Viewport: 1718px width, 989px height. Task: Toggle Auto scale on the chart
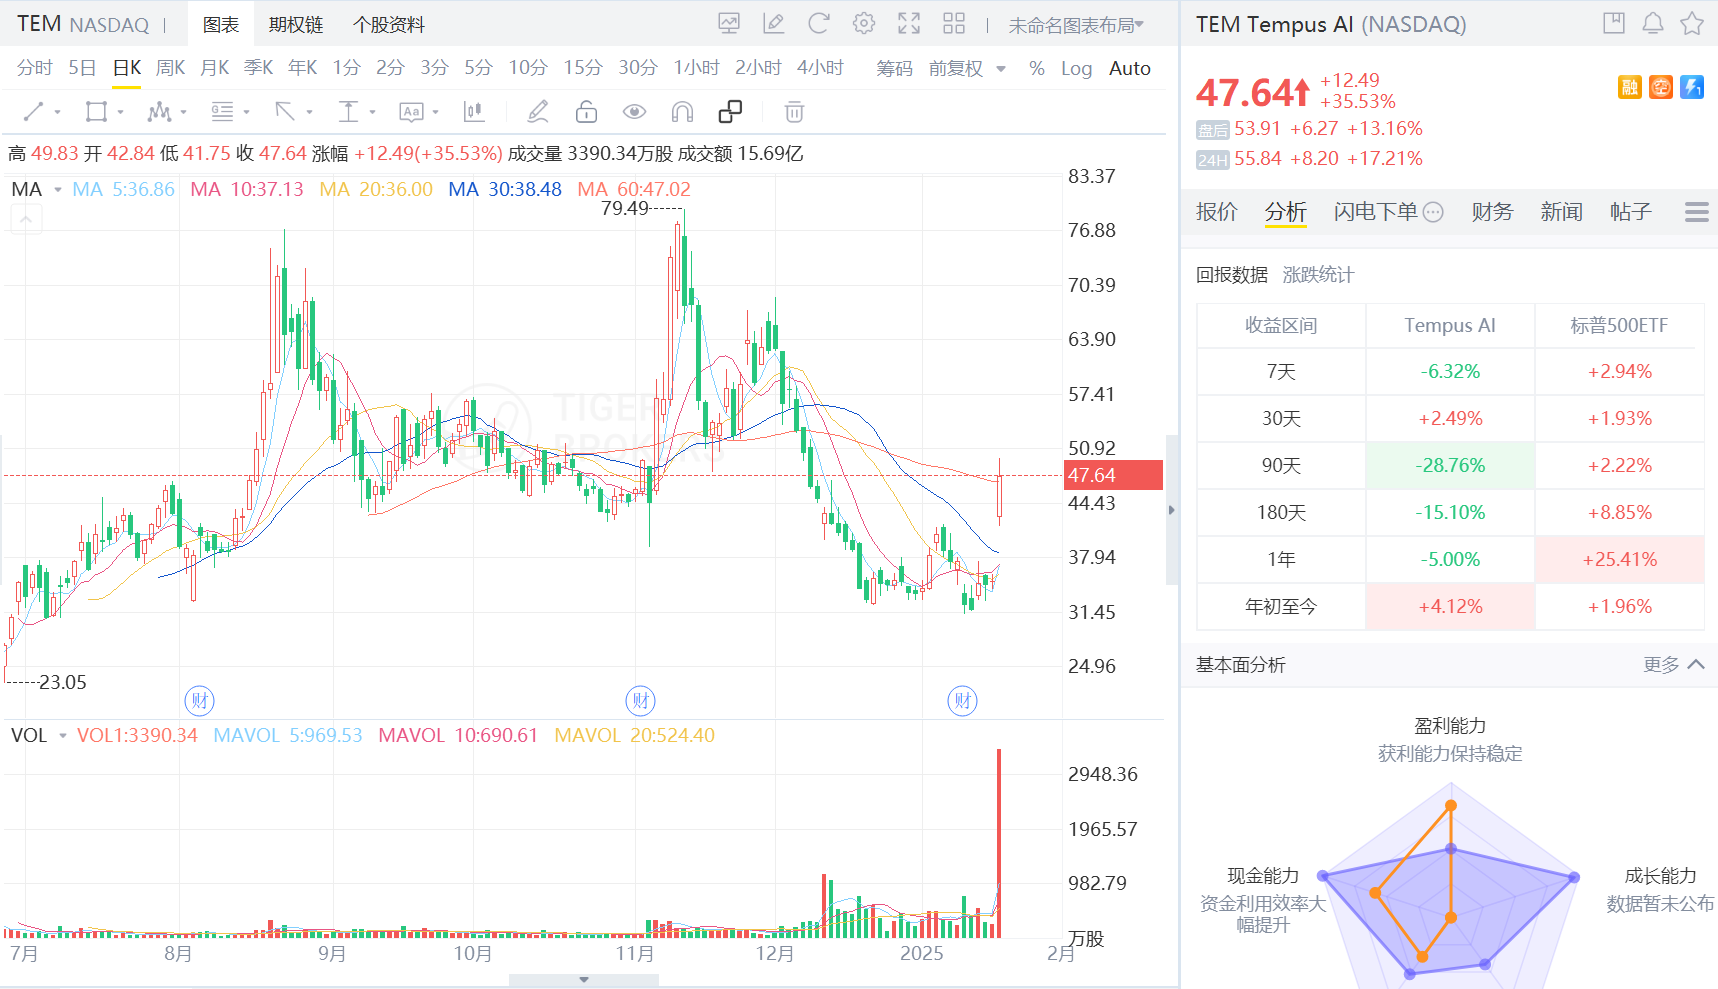[1130, 68]
